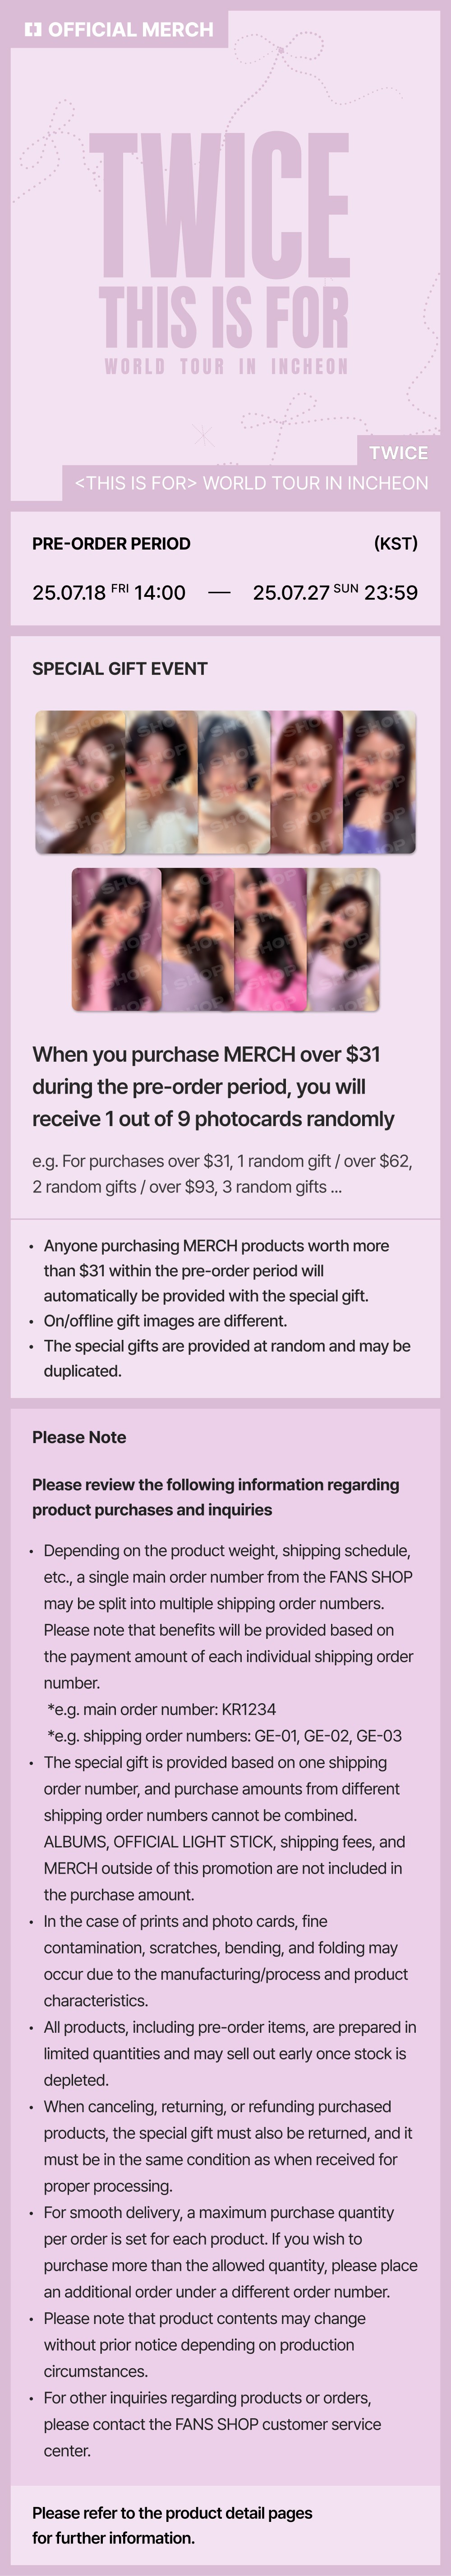This screenshot has height=2576, width=451.
Task: Click the sparkle star below the tour title
Action: 203,435
